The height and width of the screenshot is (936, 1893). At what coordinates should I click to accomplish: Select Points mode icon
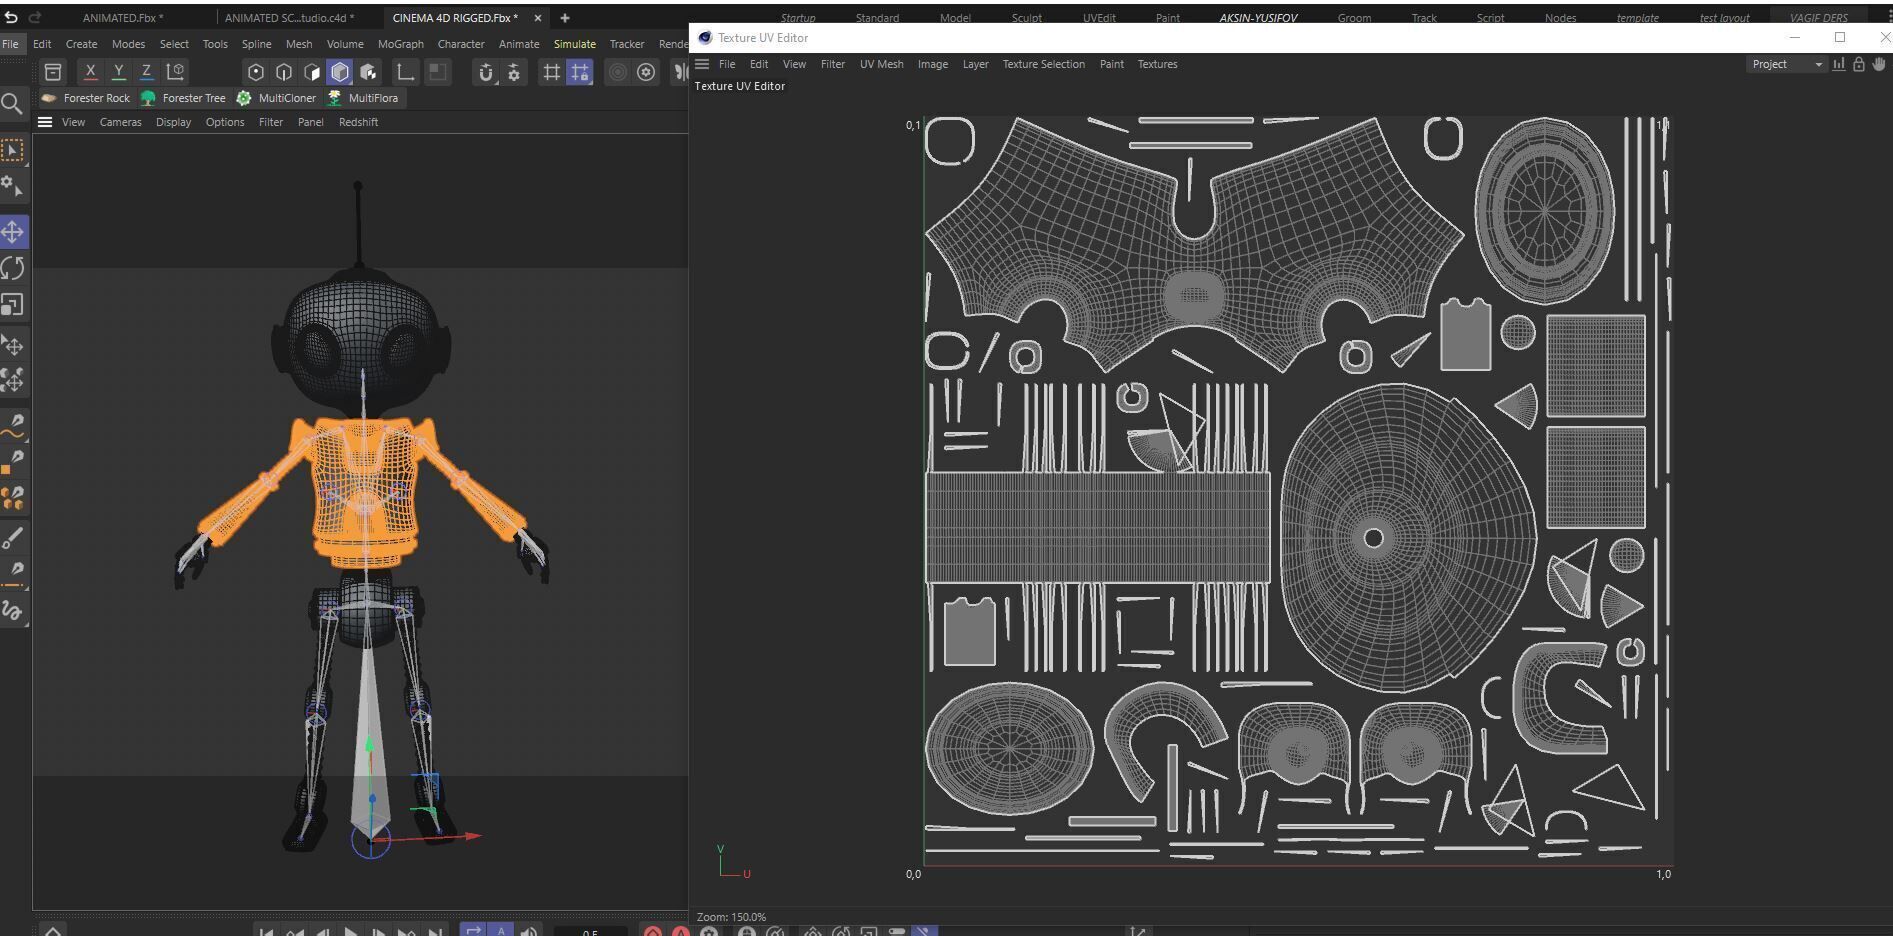tap(256, 72)
